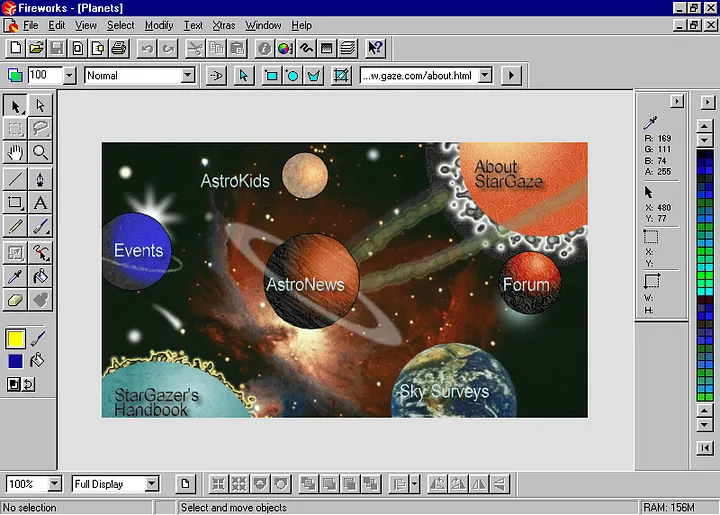The width and height of the screenshot is (720, 515).
Task: Toggle the circle hotspot tool
Action: 293,75
